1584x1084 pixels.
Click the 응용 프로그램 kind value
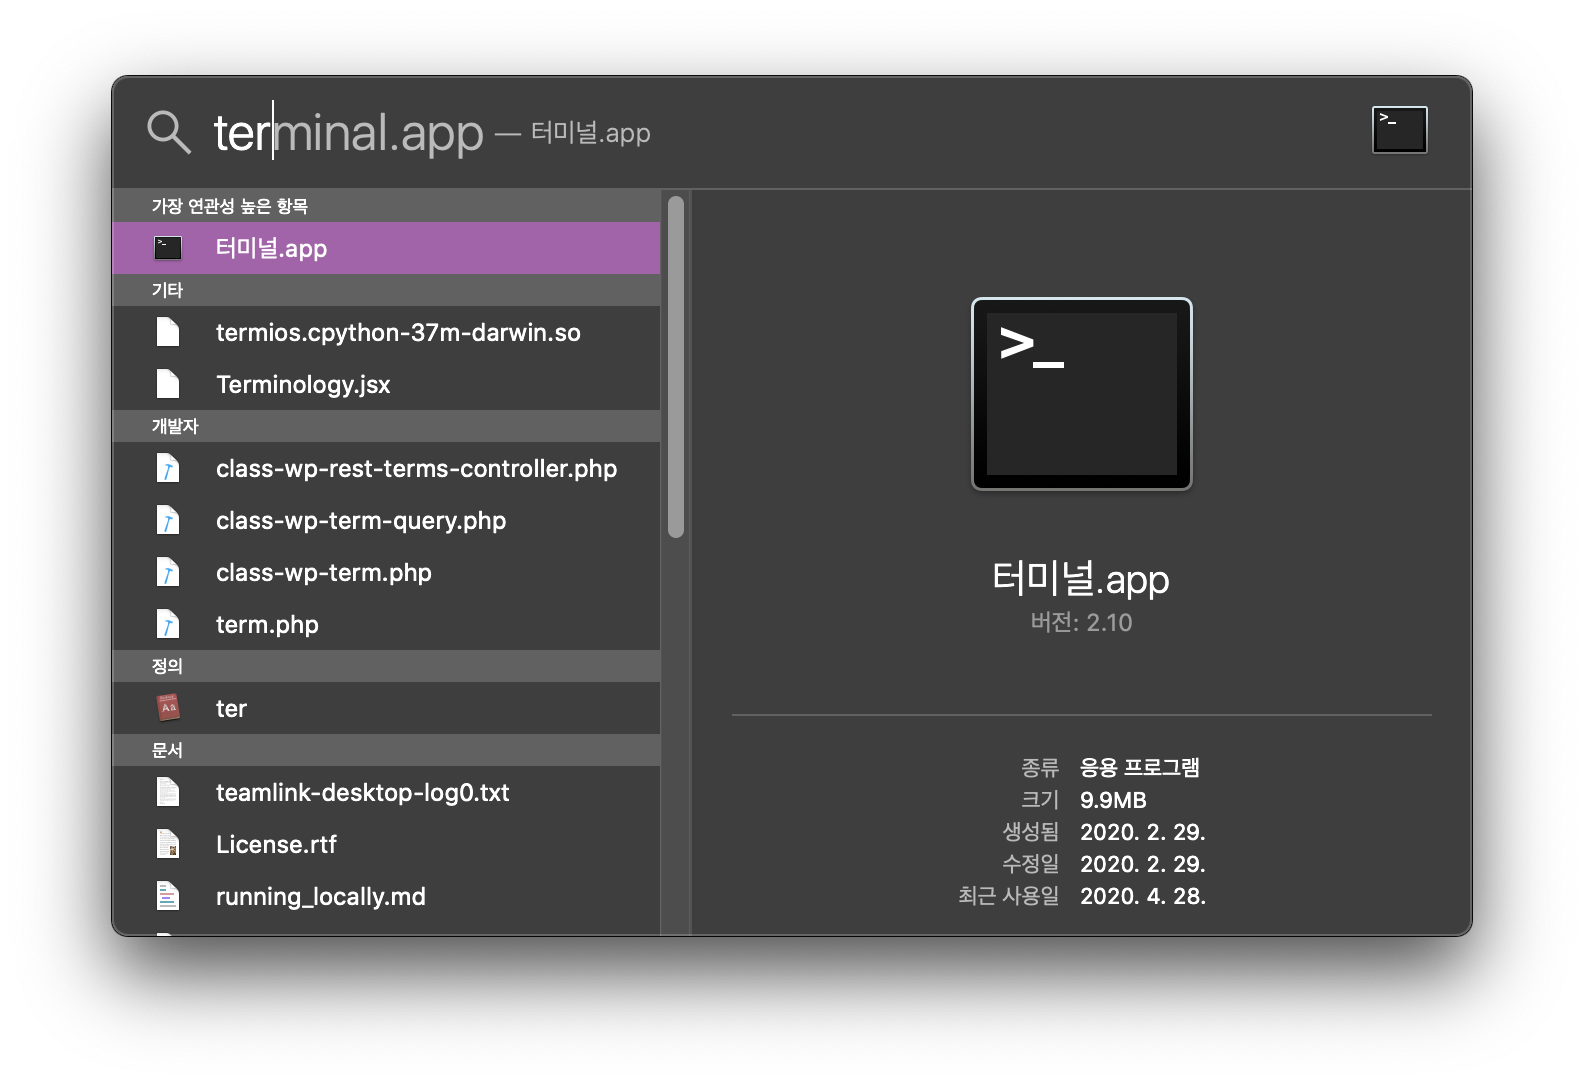tap(1140, 767)
